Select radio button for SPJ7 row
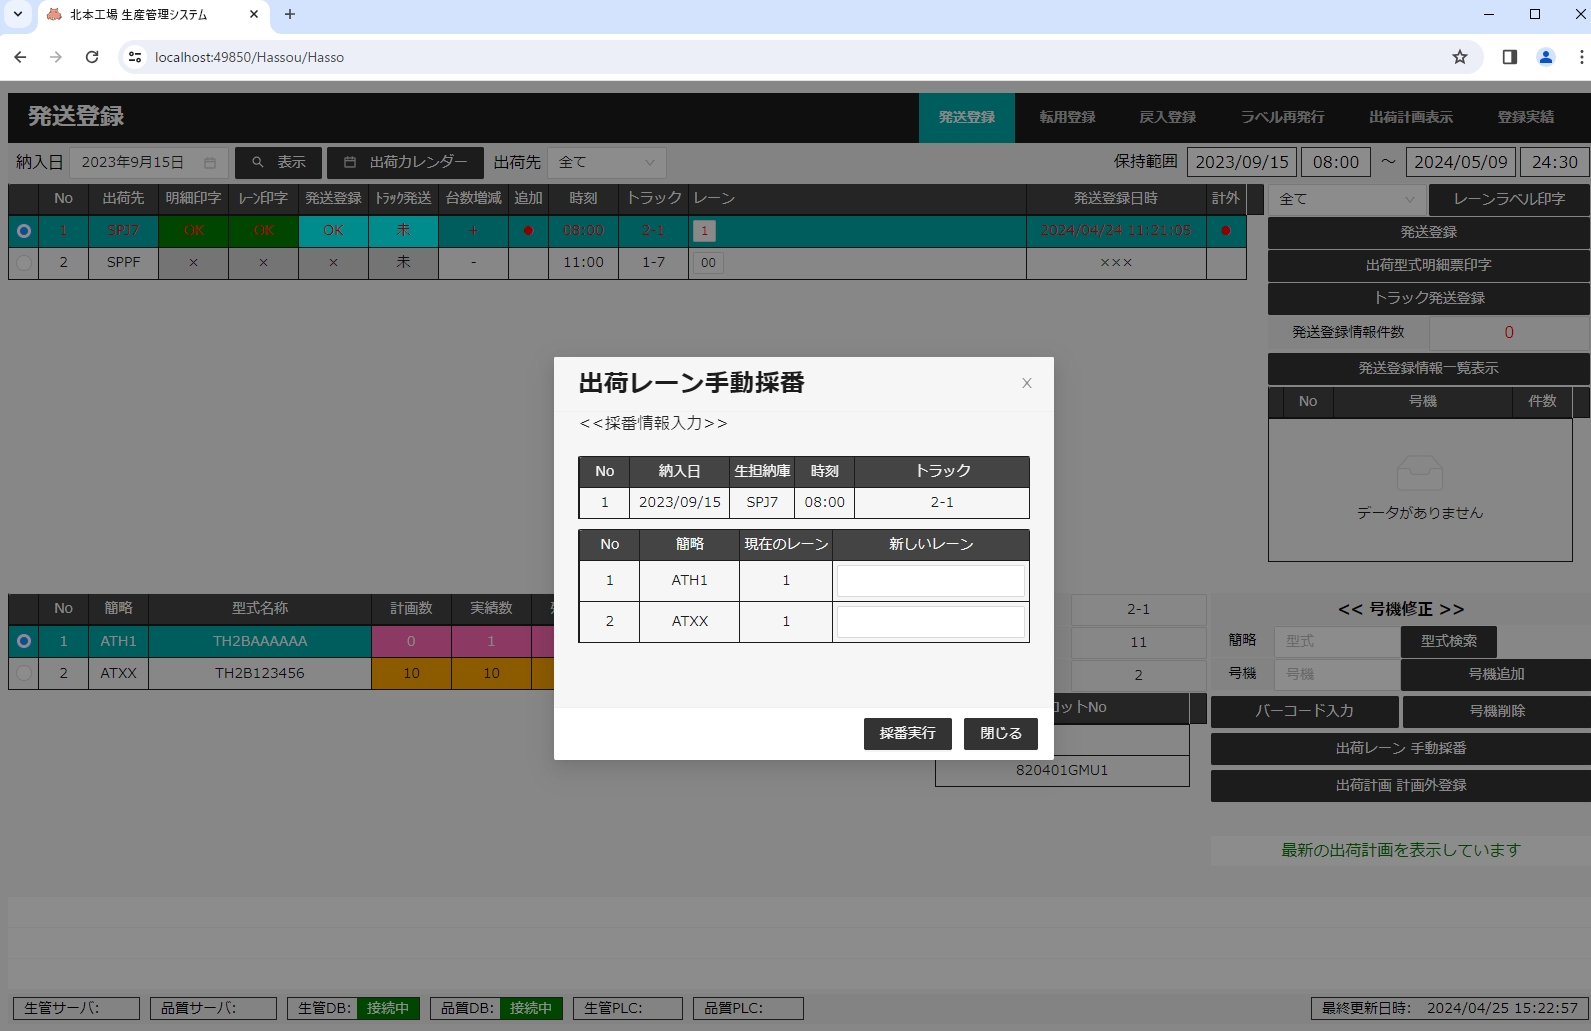1591x1031 pixels. (24, 231)
